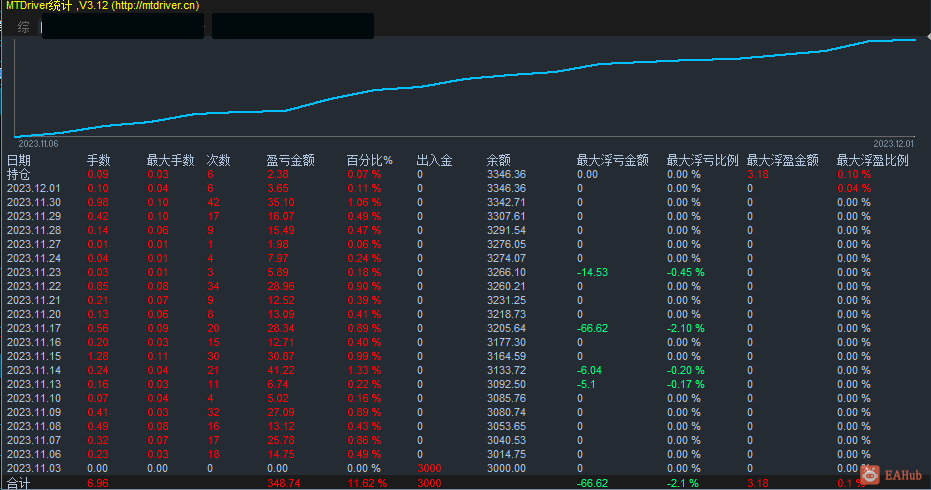Select the 2023.11.10 date row
The width and height of the screenshot is (931, 490).
[x=34, y=399]
